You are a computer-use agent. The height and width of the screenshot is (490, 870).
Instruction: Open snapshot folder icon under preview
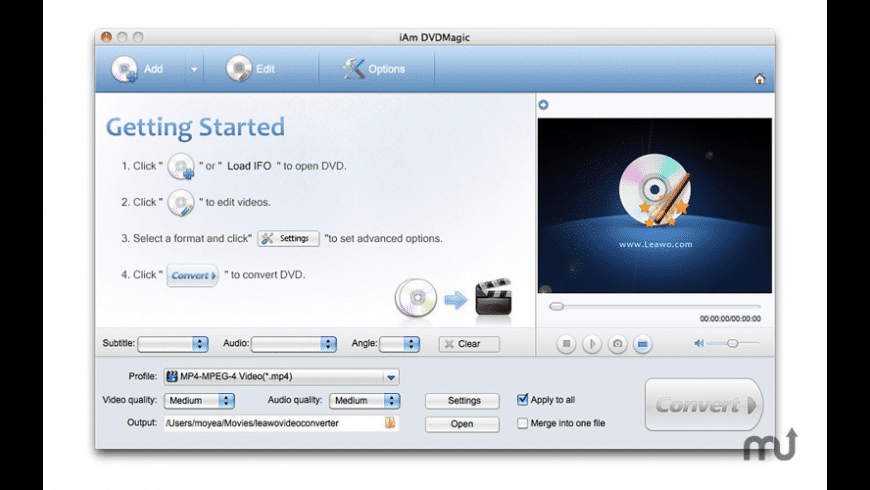tap(643, 344)
